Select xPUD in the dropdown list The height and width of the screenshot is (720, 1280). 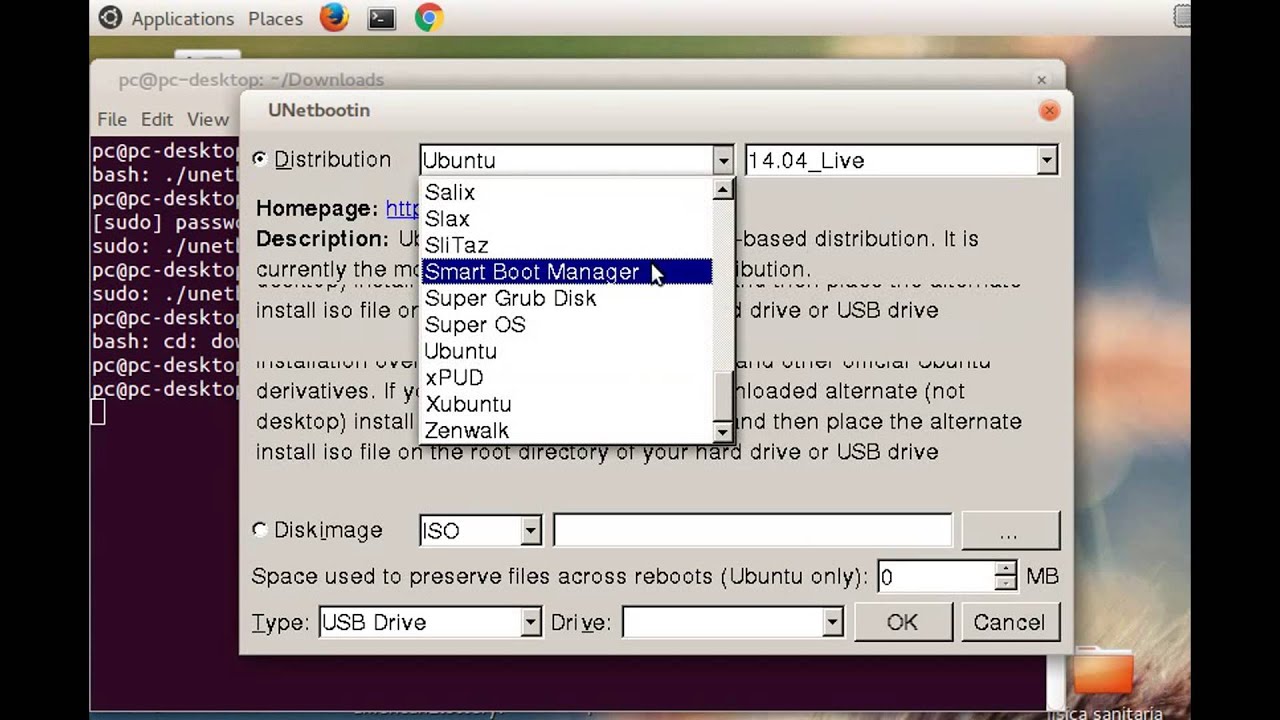567,378
